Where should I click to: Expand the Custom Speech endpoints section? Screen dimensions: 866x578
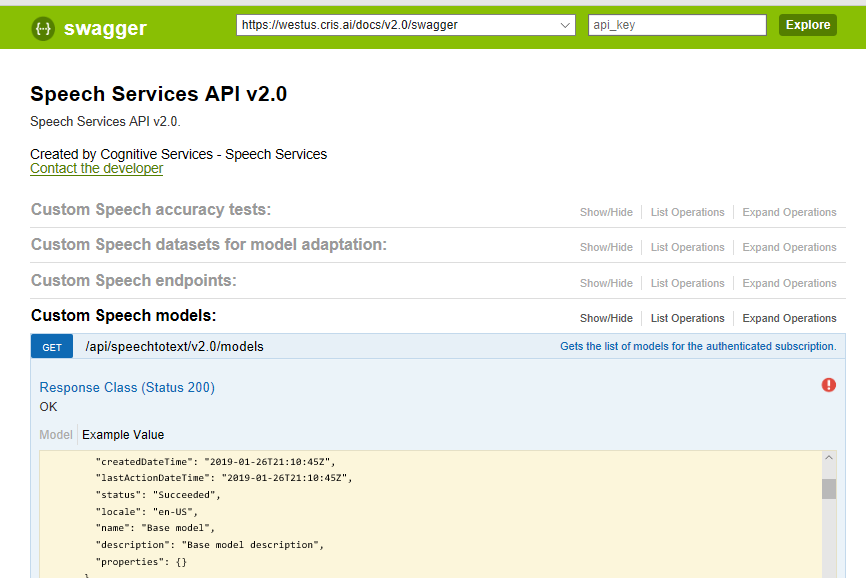134,281
